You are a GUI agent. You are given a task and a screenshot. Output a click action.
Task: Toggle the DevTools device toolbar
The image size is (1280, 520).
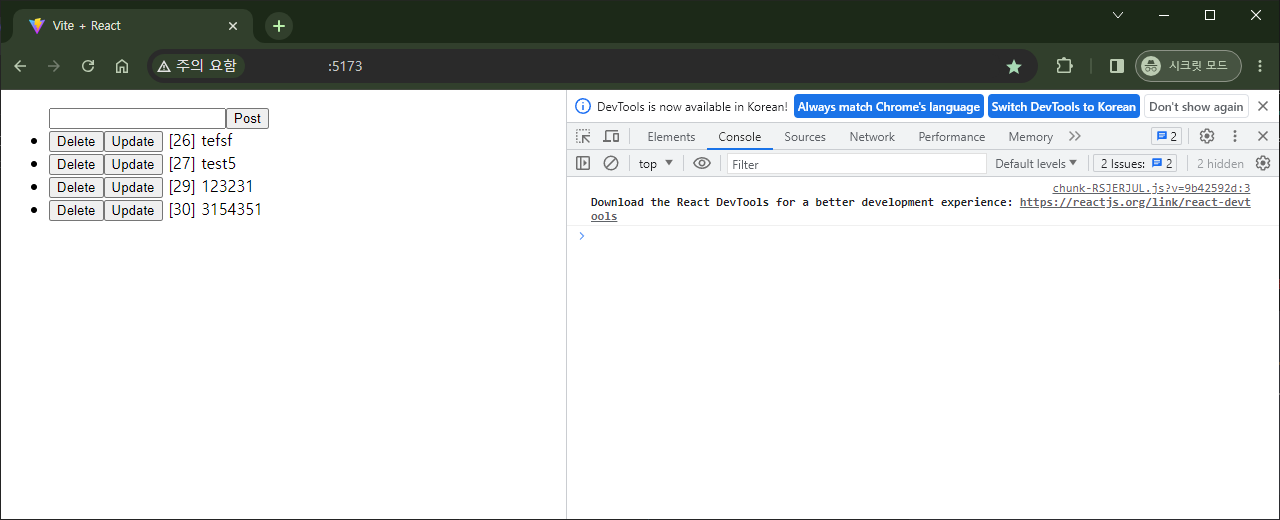[611, 136]
